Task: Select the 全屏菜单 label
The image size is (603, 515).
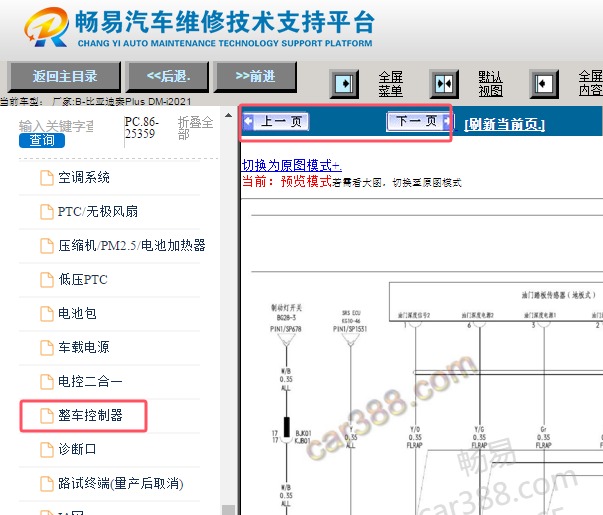Action: (390, 83)
